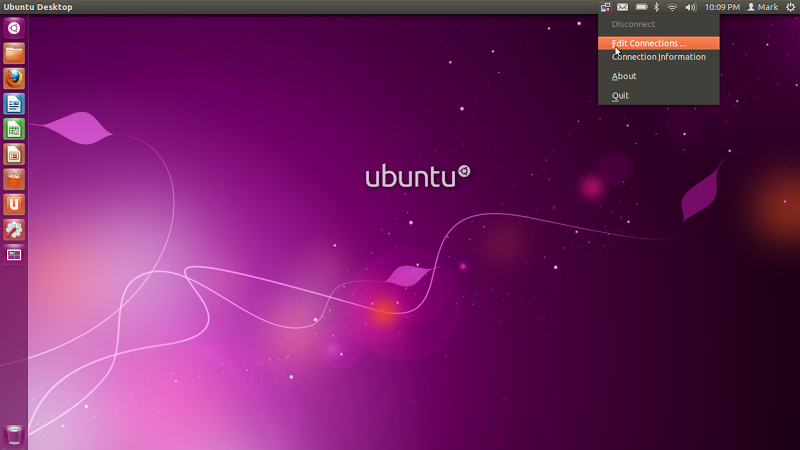Open the messaging envelope indicator
The width and height of the screenshot is (800, 450).
click(622, 7)
